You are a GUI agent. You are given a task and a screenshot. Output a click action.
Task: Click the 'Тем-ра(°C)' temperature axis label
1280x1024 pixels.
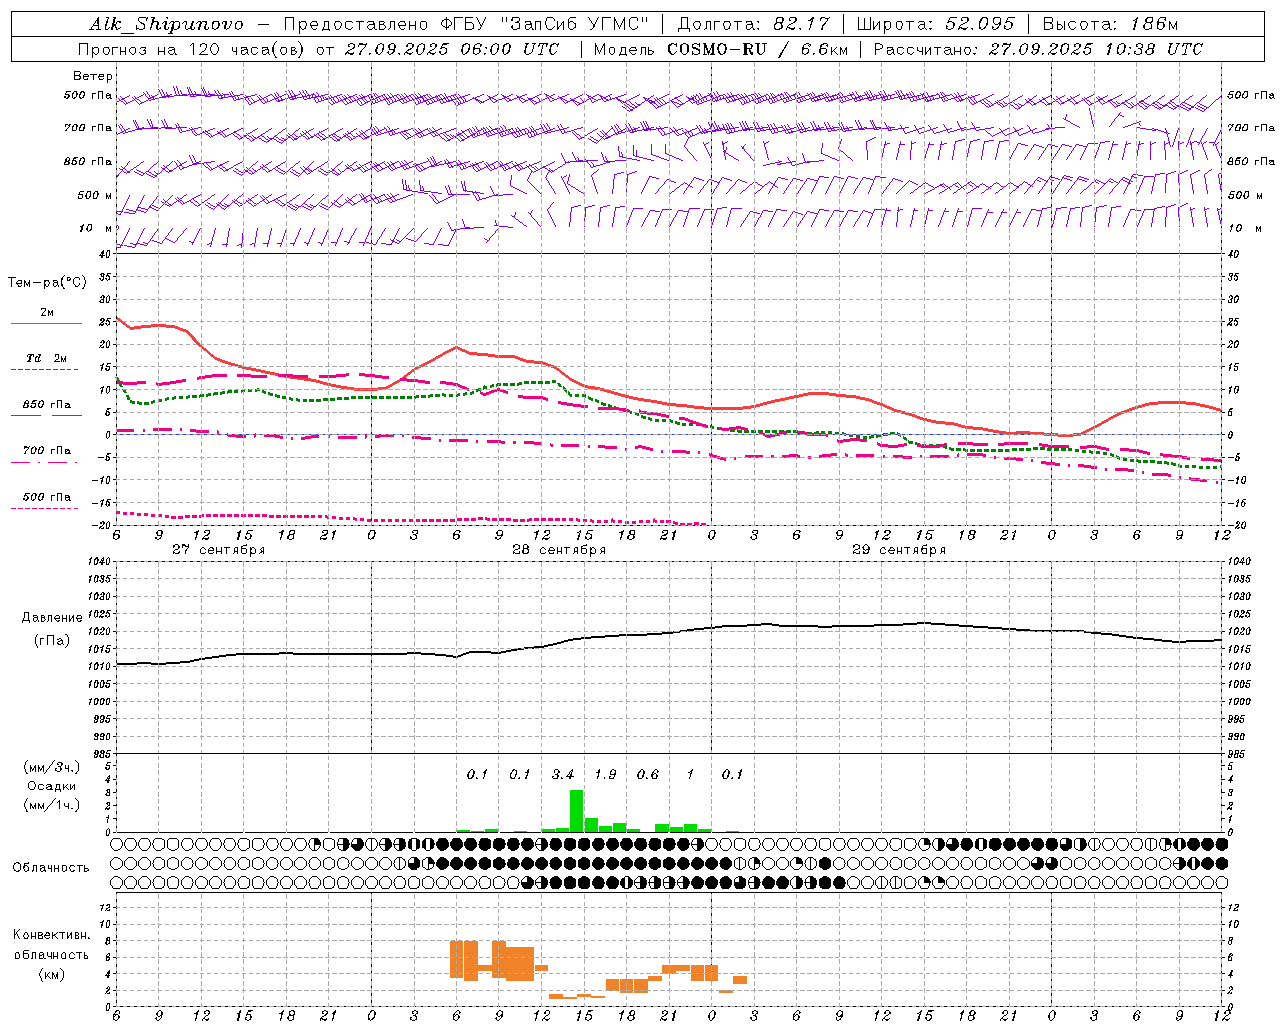pyautogui.click(x=48, y=283)
